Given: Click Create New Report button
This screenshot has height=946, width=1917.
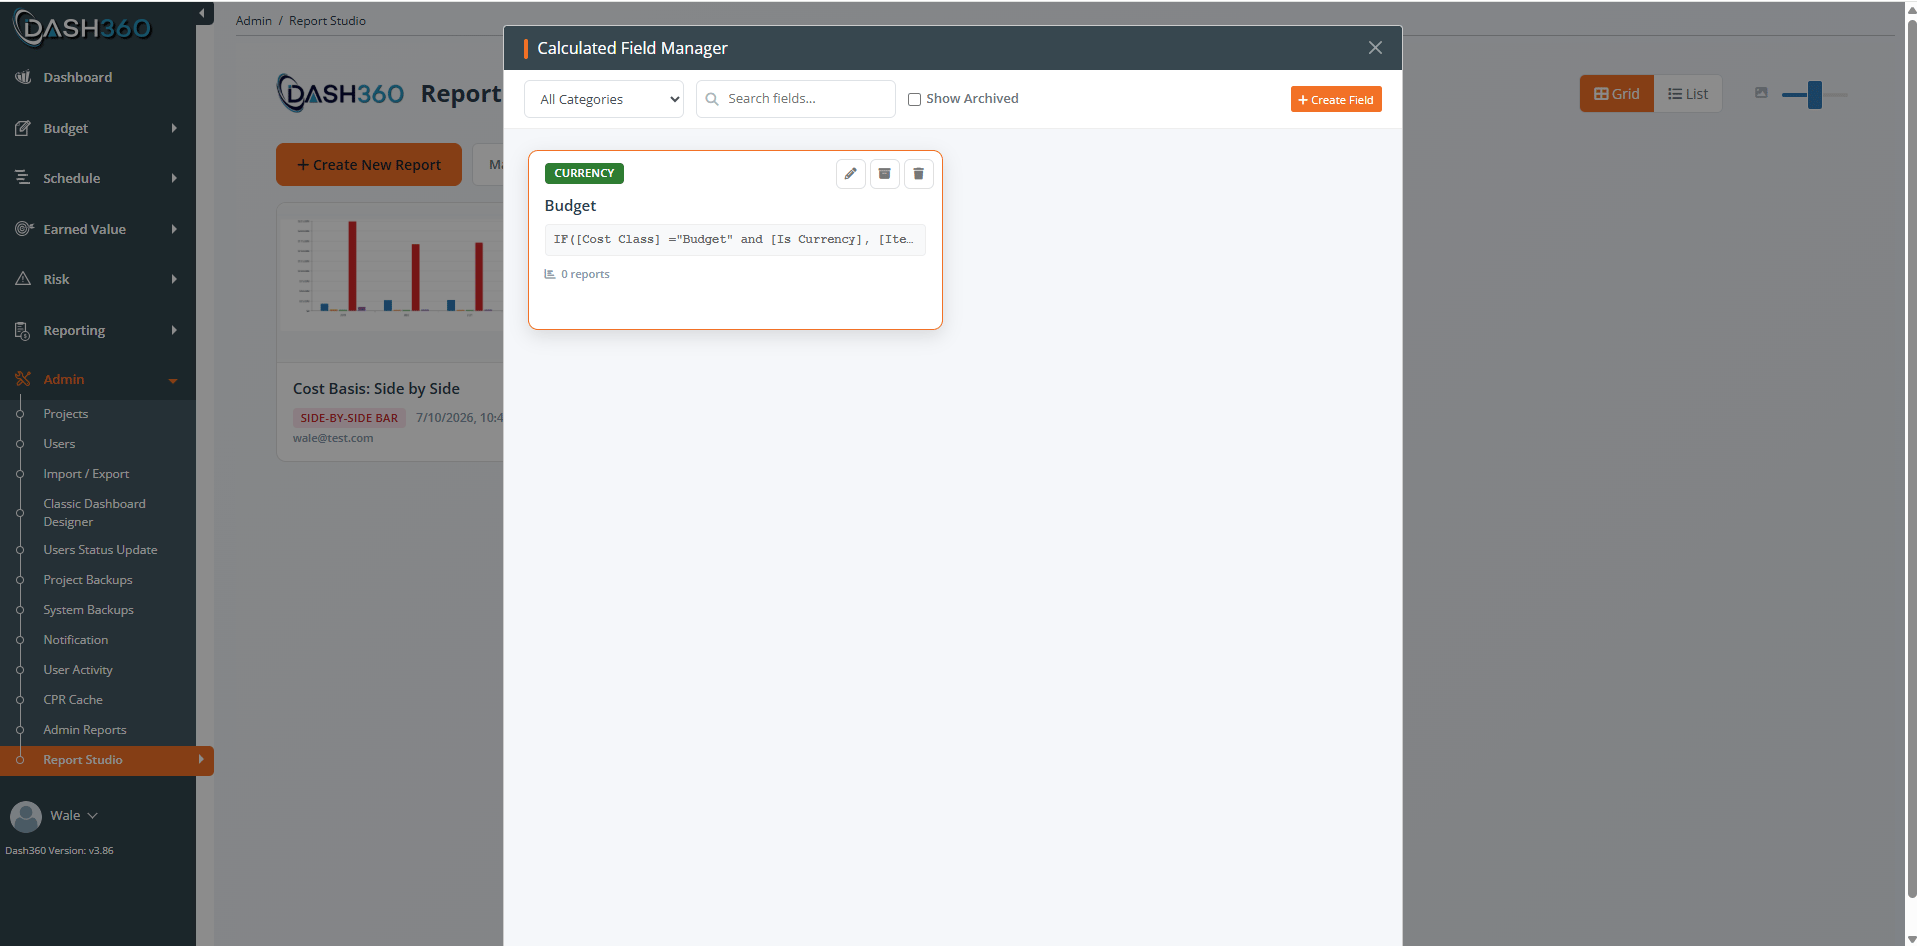Looking at the screenshot, I should (x=369, y=164).
